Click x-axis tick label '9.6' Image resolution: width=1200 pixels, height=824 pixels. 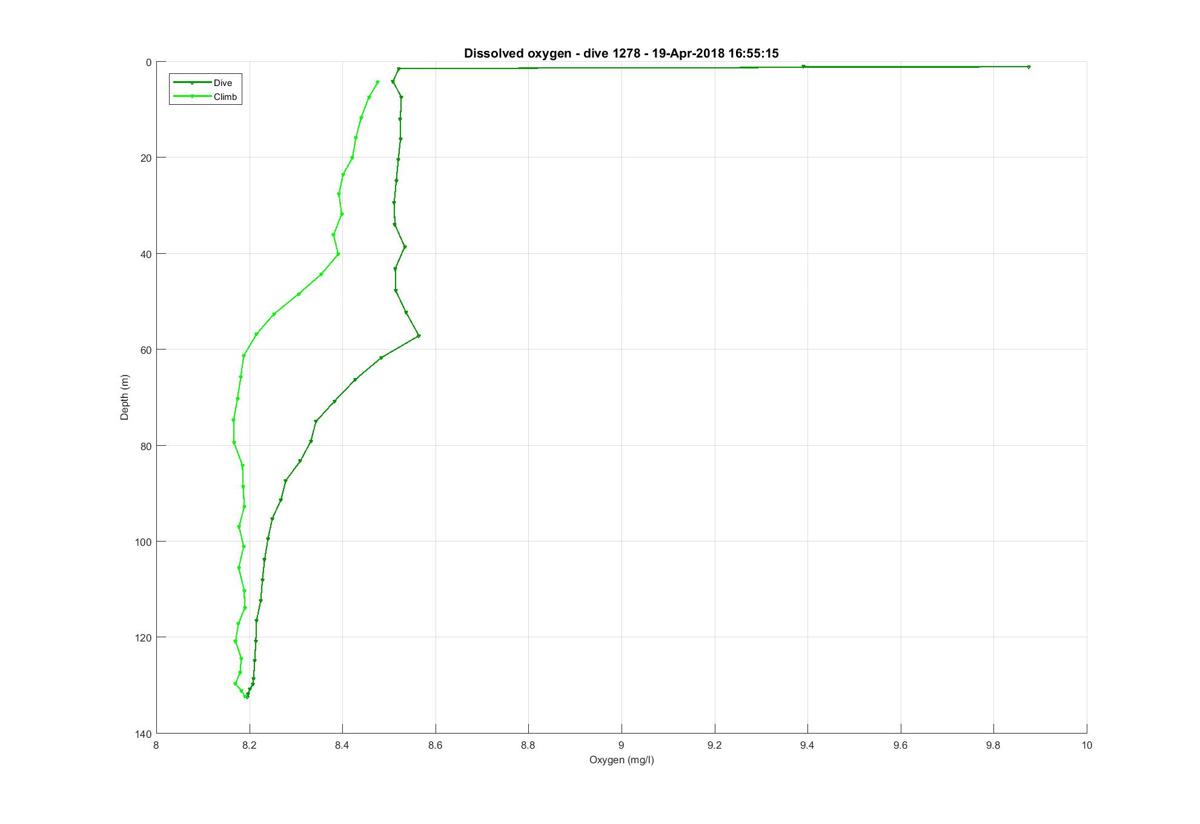point(900,745)
